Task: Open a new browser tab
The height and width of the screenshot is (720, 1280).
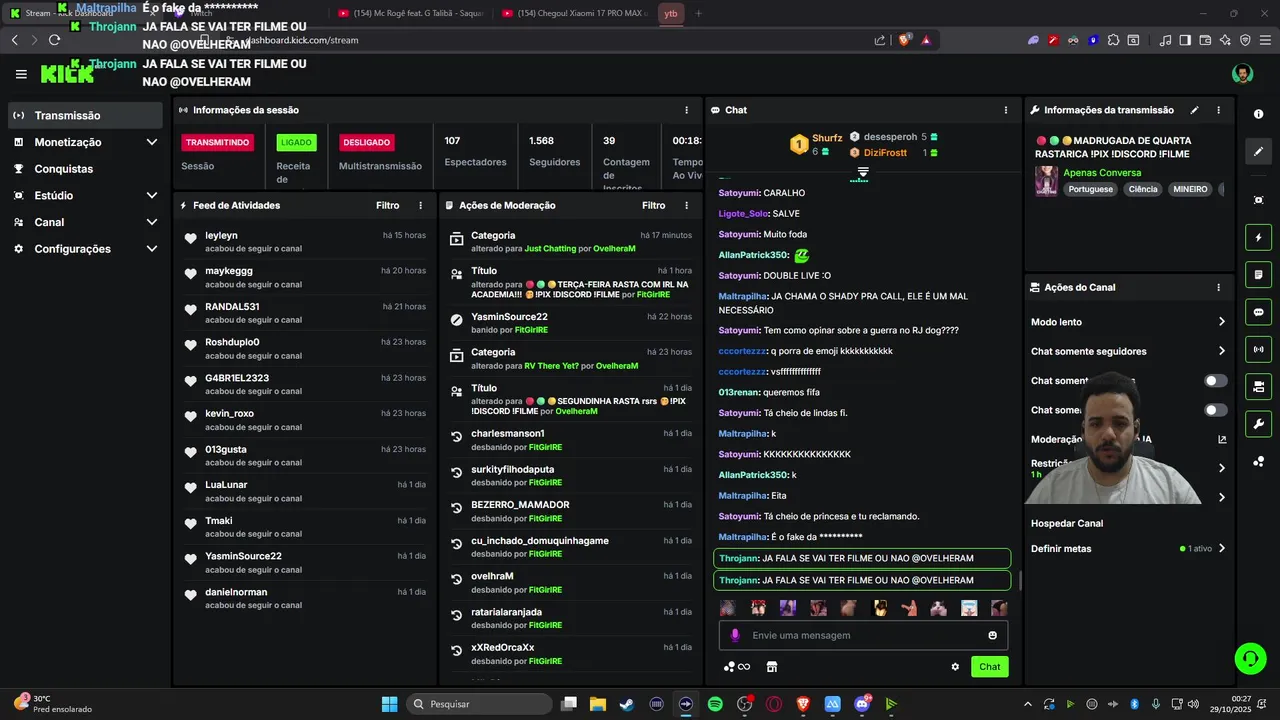Action: click(x=698, y=13)
